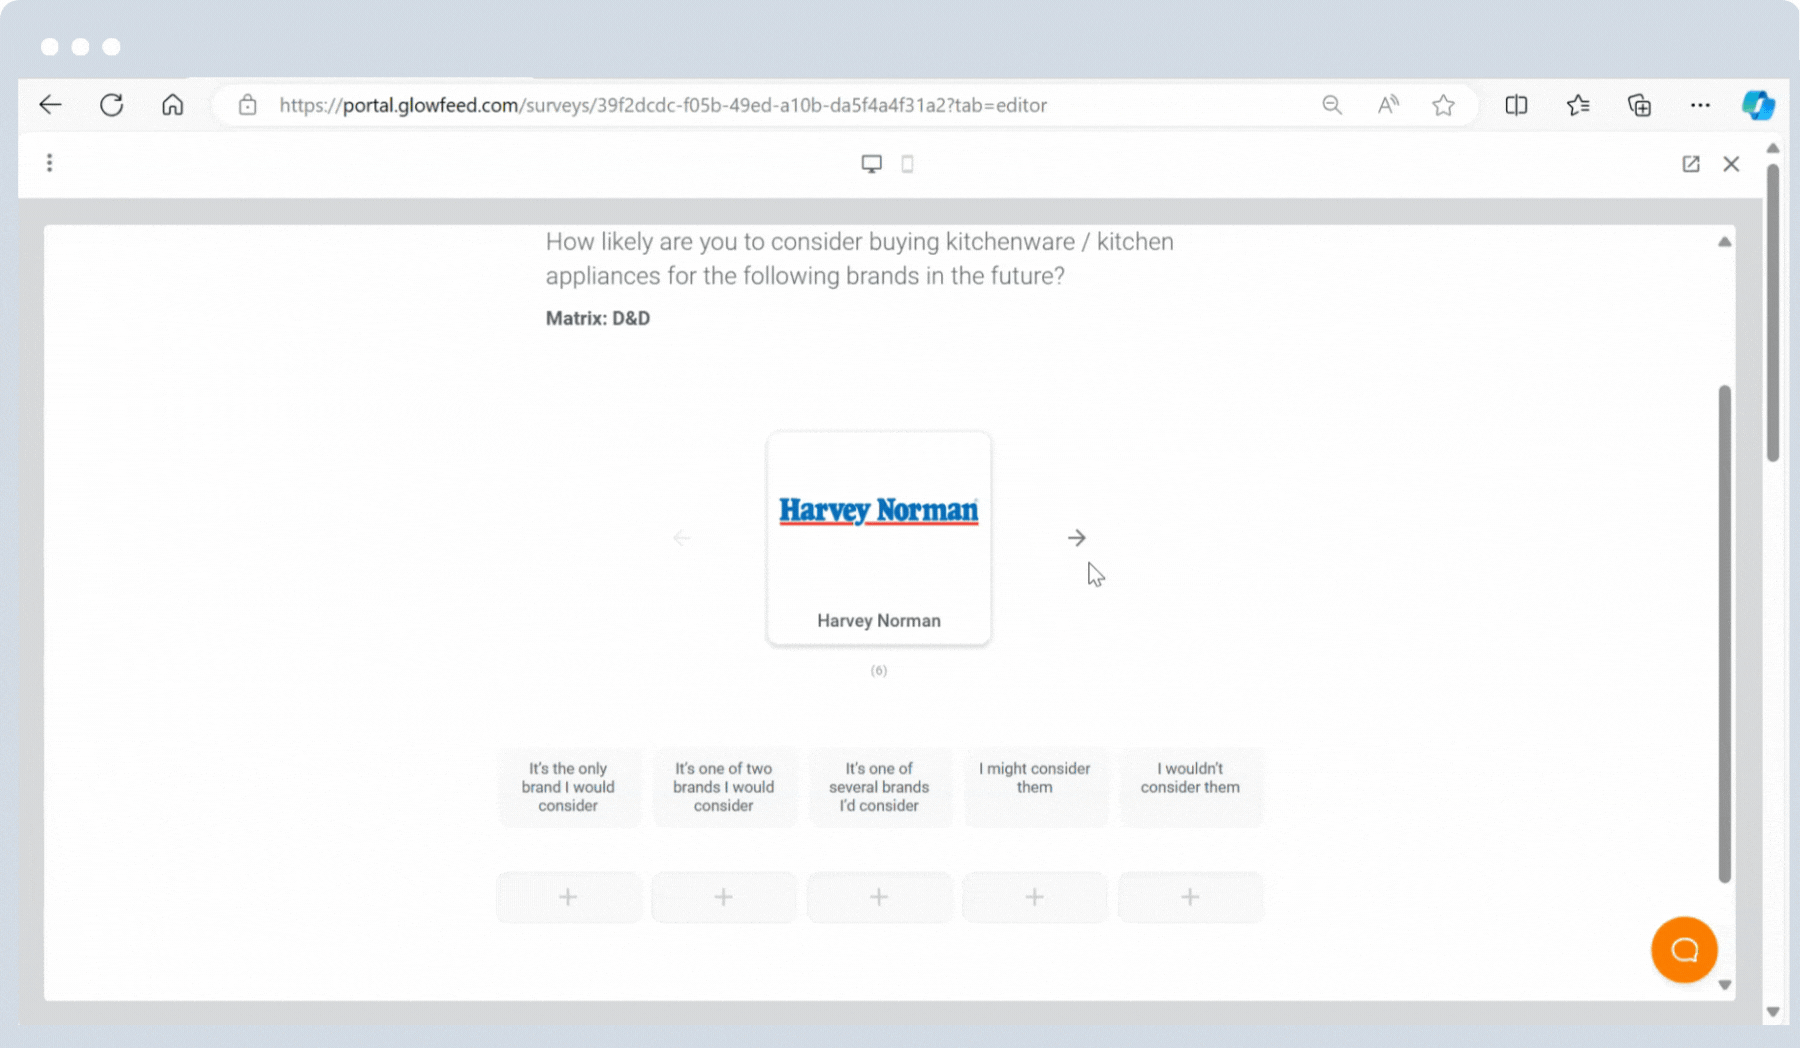This screenshot has width=1800, height=1048.
Task: Close the survey preview panel
Action: coord(1731,164)
